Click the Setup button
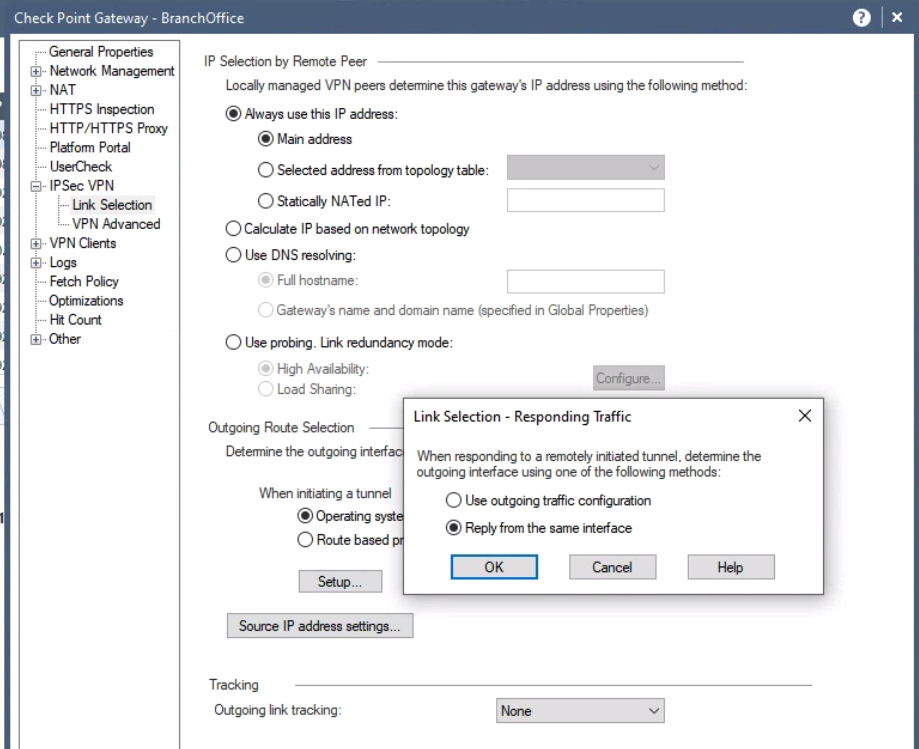Screen dimensions: 919x749 pyautogui.click(x=339, y=581)
